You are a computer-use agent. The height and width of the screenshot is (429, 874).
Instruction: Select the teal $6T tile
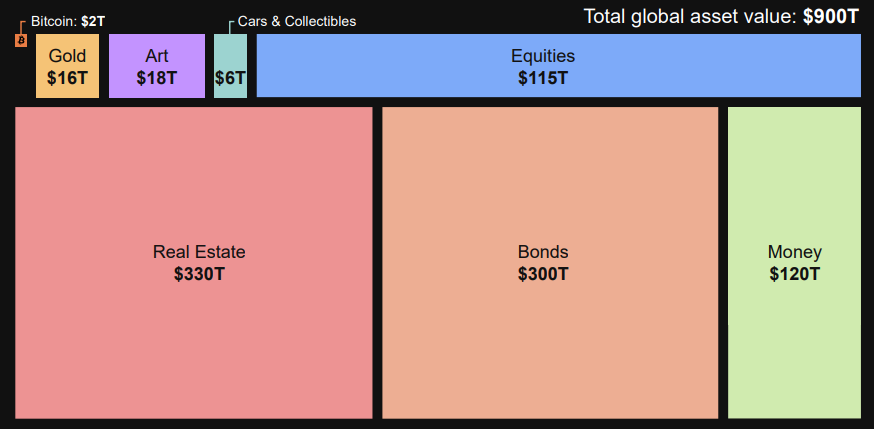click(230, 76)
